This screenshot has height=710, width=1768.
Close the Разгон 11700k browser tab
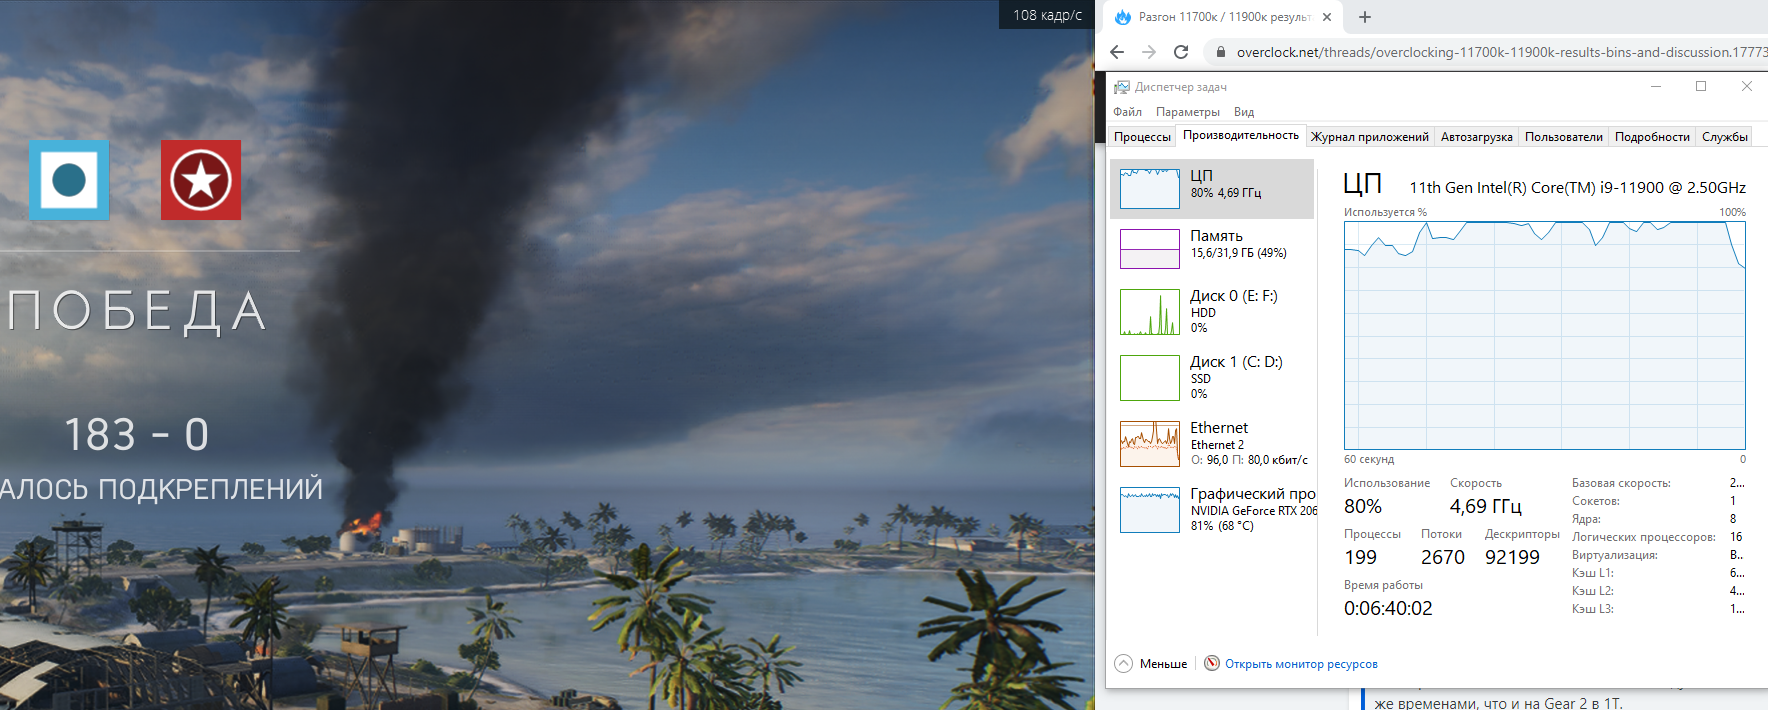pos(1327,17)
